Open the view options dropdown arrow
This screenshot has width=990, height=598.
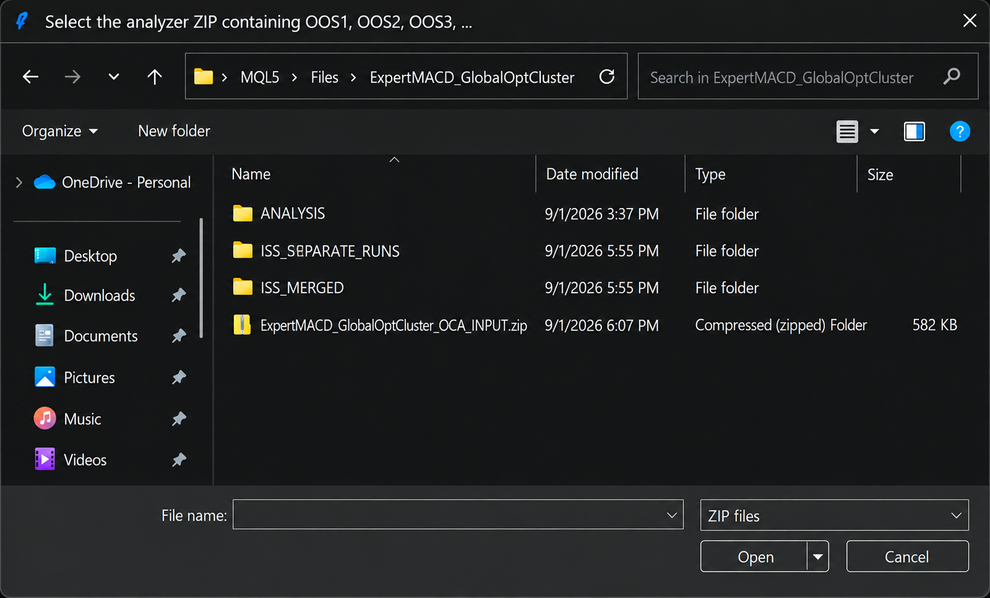pos(874,131)
